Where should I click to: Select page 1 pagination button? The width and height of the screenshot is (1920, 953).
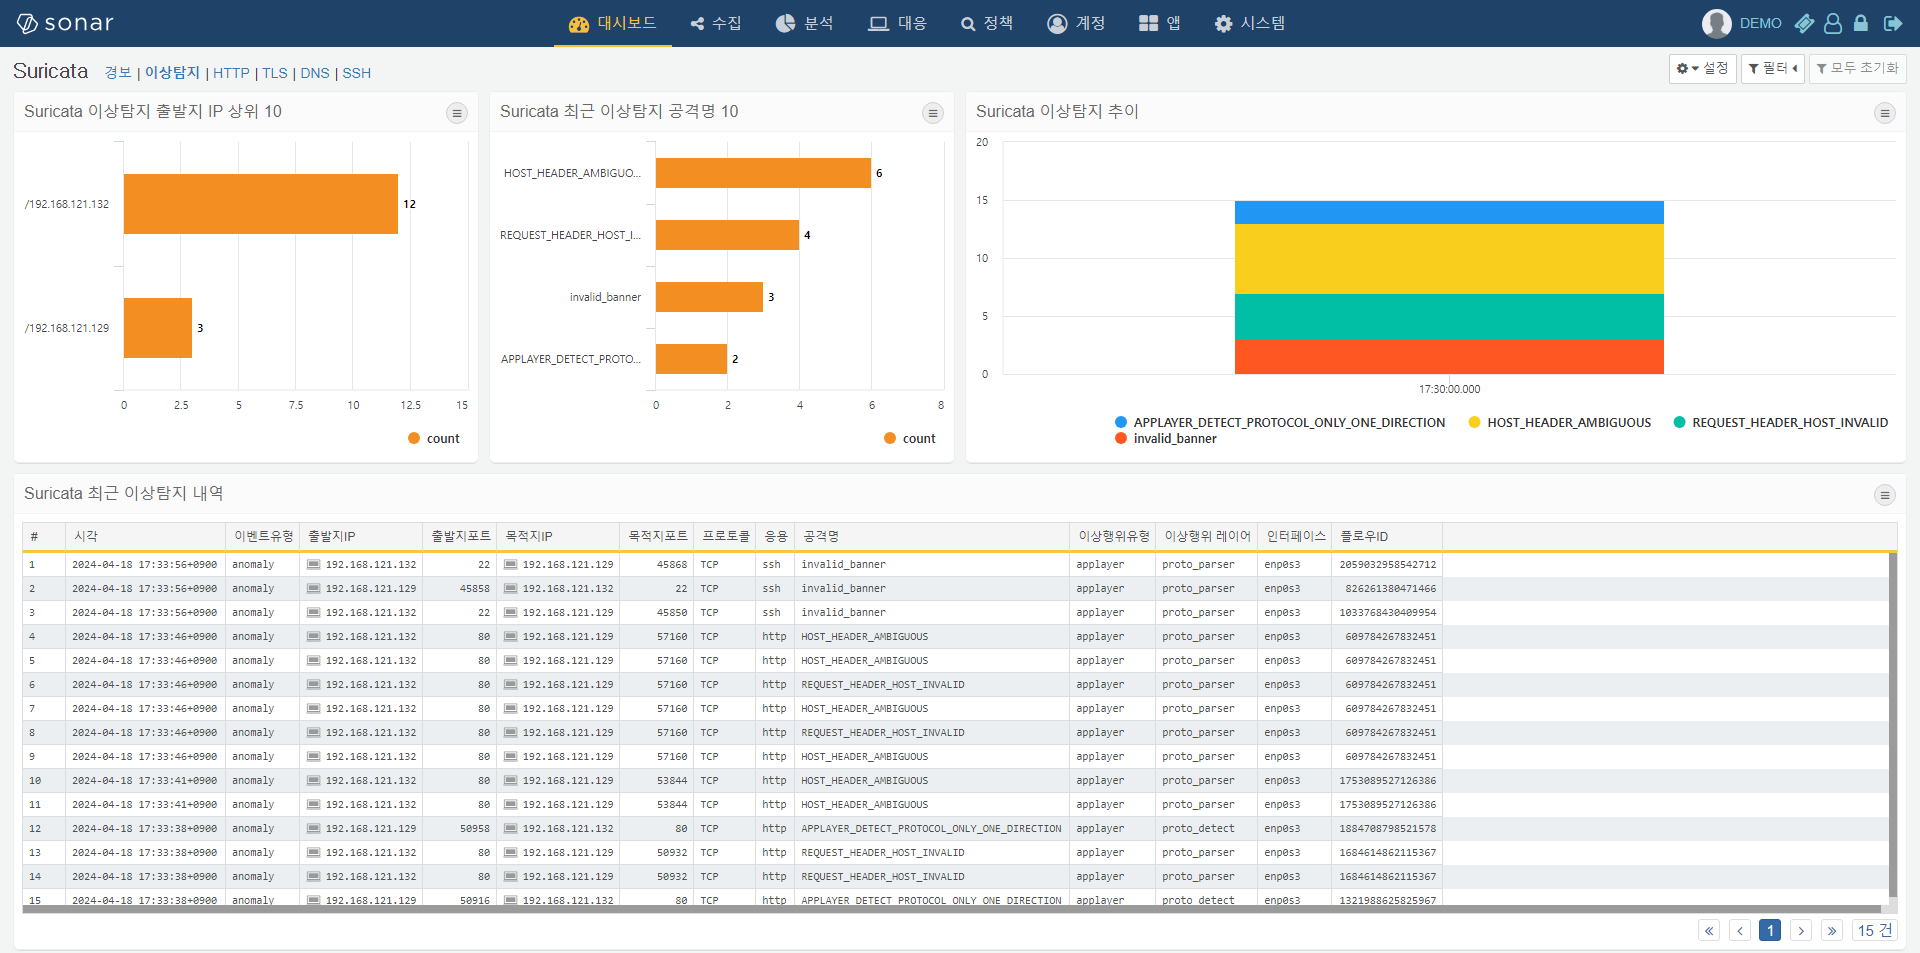pyautogui.click(x=1770, y=931)
